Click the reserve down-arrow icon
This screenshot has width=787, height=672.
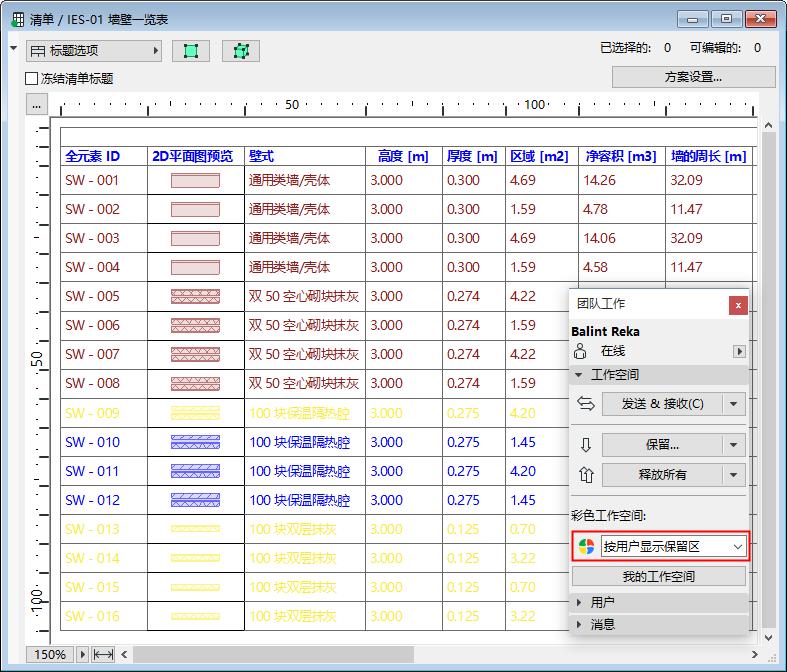[586, 445]
